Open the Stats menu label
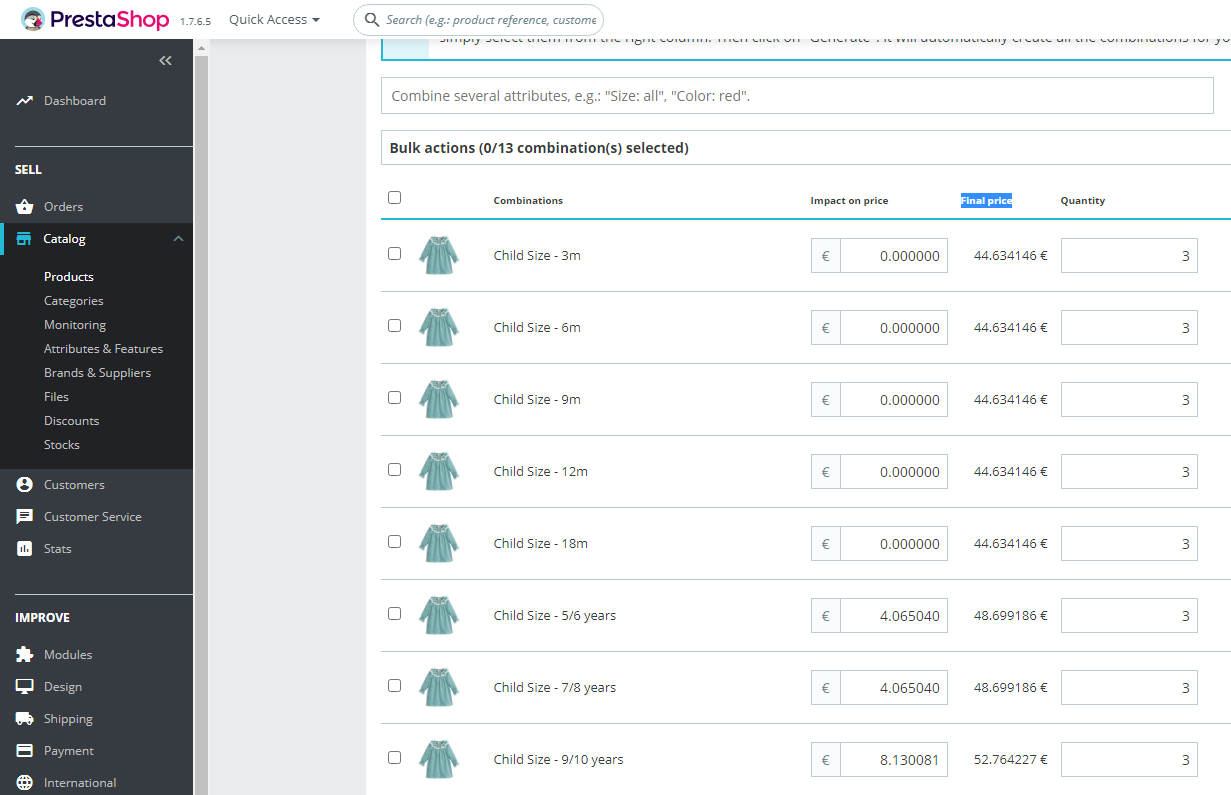1231x795 pixels. coord(58,549)
